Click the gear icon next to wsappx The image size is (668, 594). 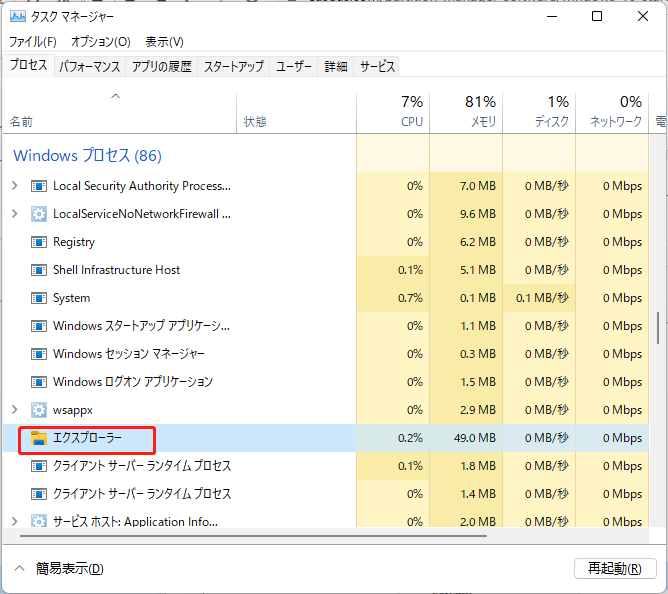[x=39, y=410]
